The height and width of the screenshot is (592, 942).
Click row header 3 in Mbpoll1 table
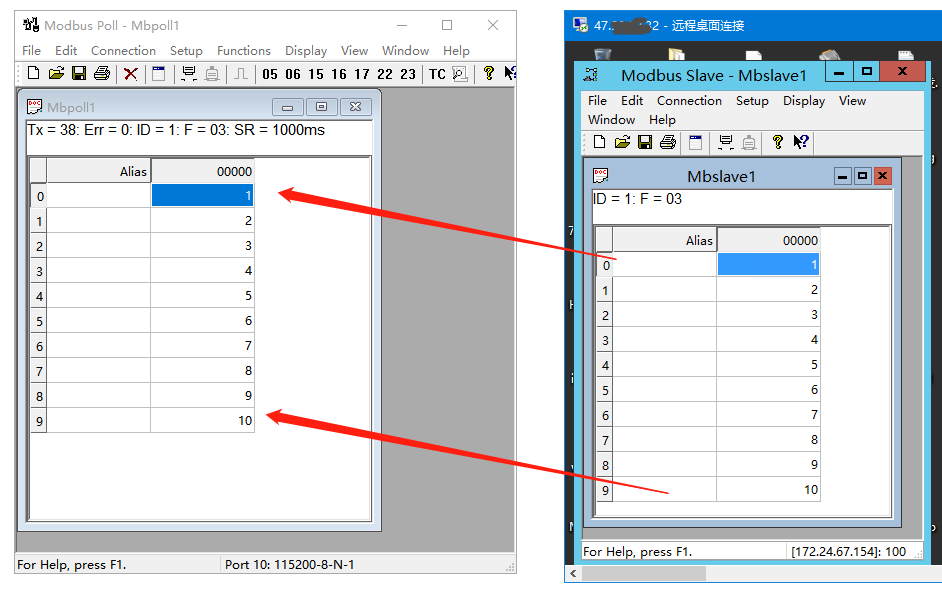point(39,271)
